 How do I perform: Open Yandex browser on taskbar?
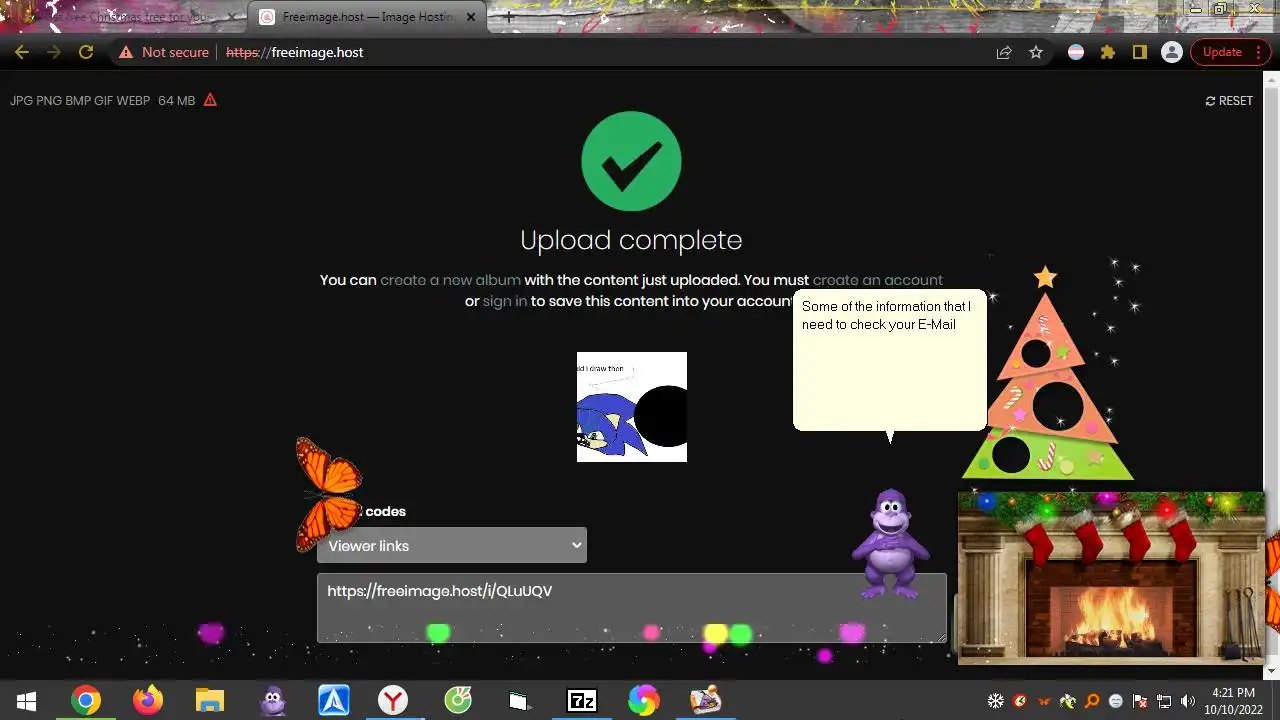[x=393, y=701]
